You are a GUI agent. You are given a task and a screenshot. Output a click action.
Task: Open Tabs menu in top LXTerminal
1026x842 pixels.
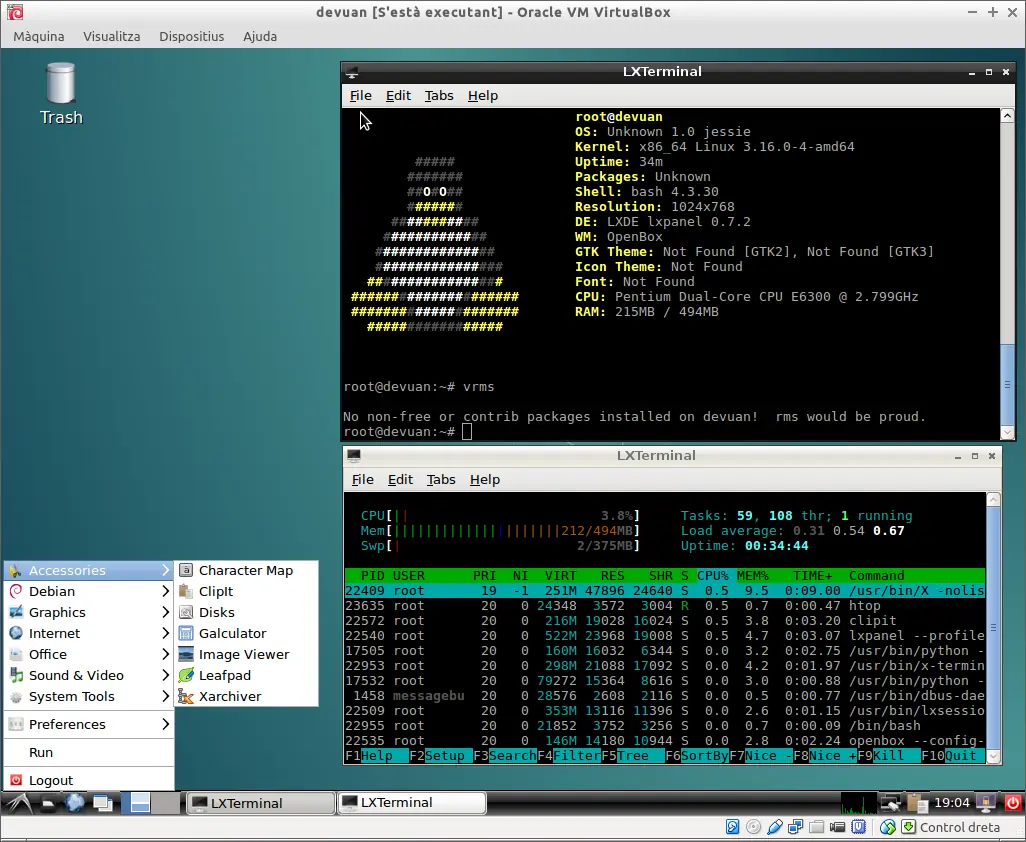pyautogui.click(x=439, y=96)
